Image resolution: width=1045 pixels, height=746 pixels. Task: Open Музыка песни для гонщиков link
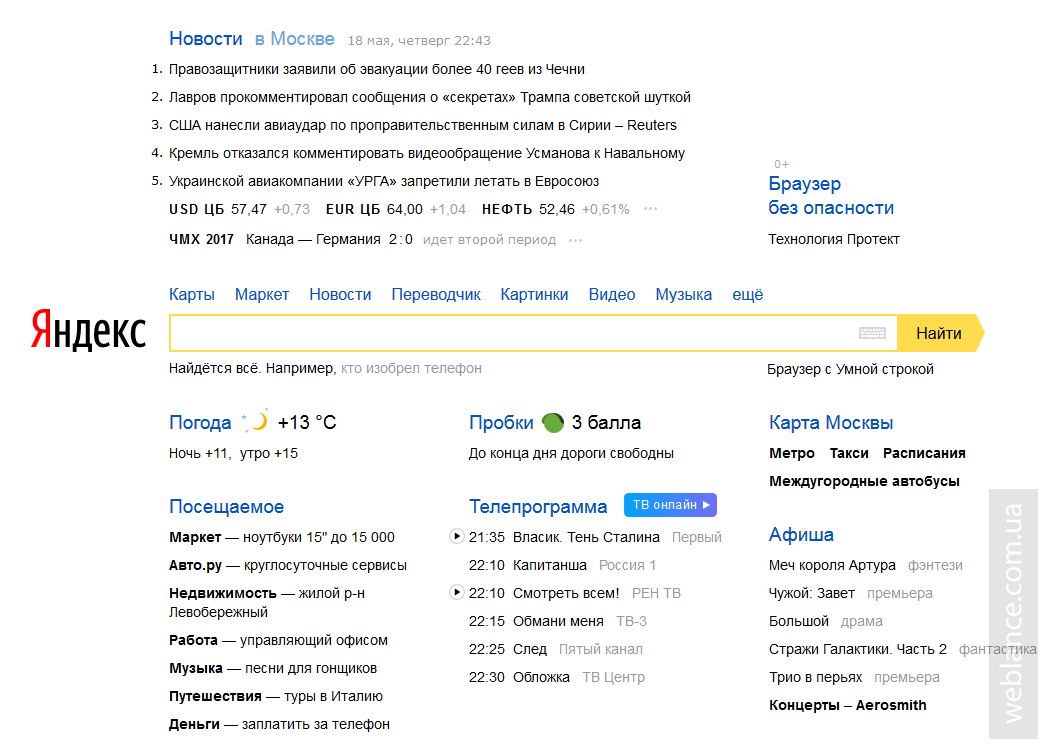(x=273, y=668)
